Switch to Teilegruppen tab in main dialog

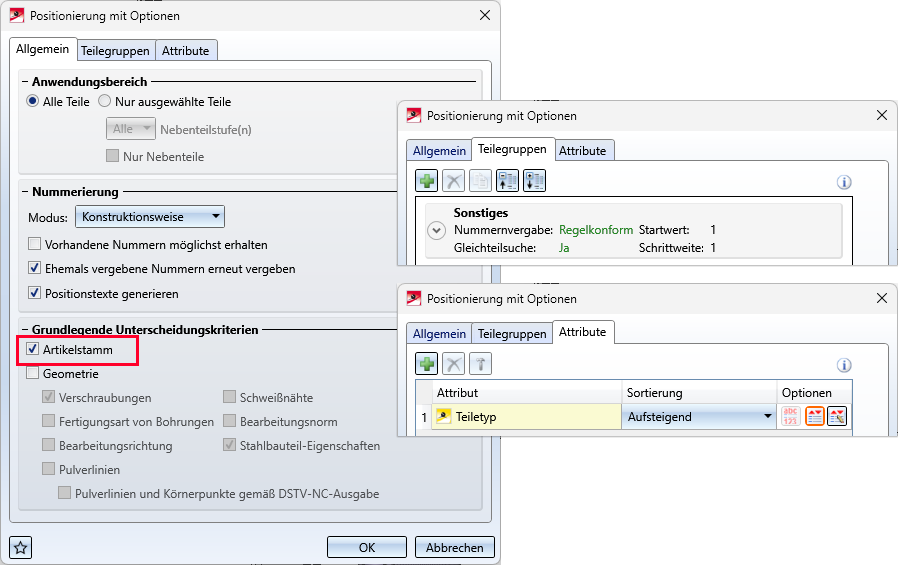click(x=115, y=50)
